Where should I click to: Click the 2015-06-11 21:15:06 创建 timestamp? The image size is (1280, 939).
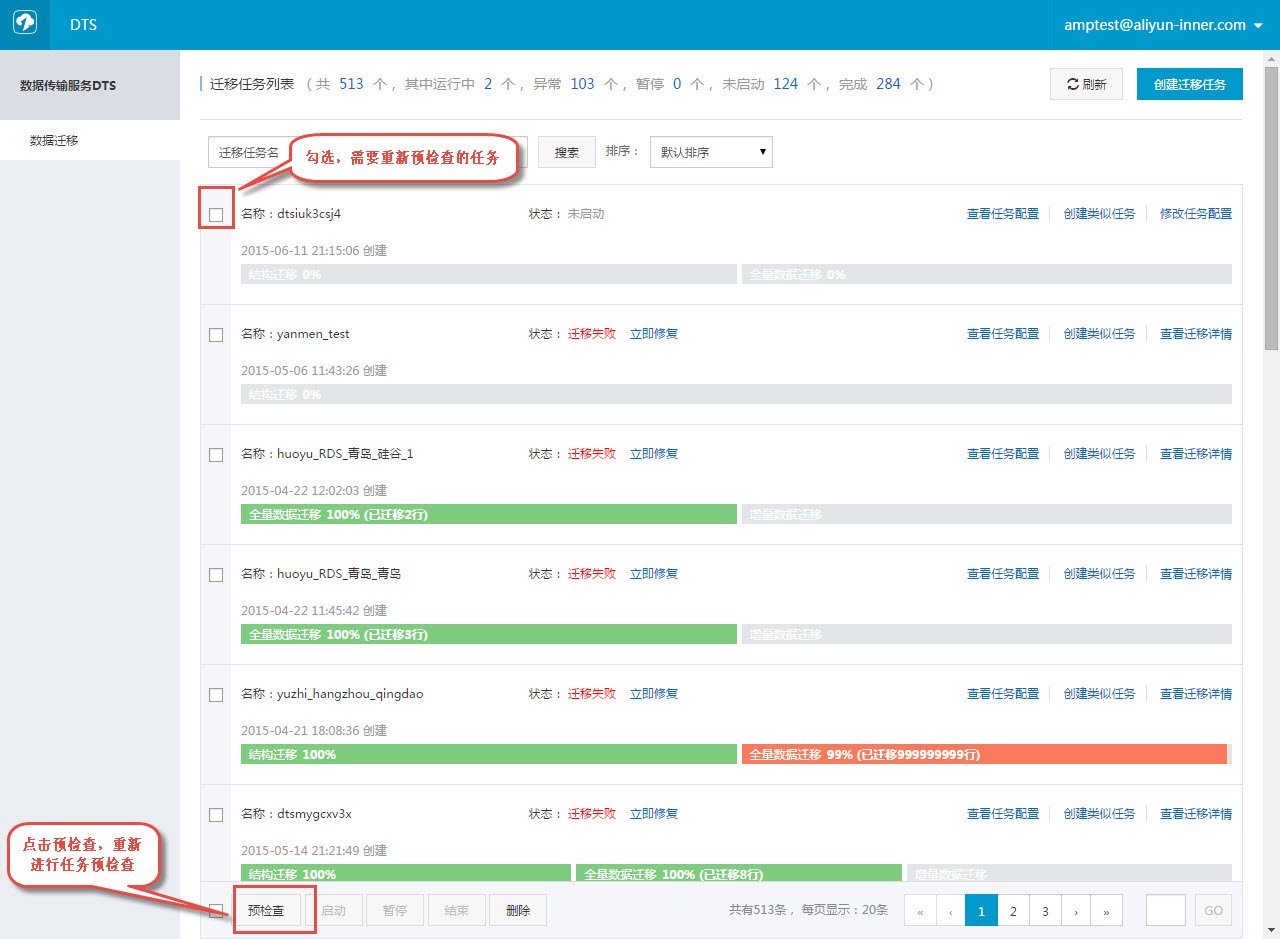coord(314,250)
